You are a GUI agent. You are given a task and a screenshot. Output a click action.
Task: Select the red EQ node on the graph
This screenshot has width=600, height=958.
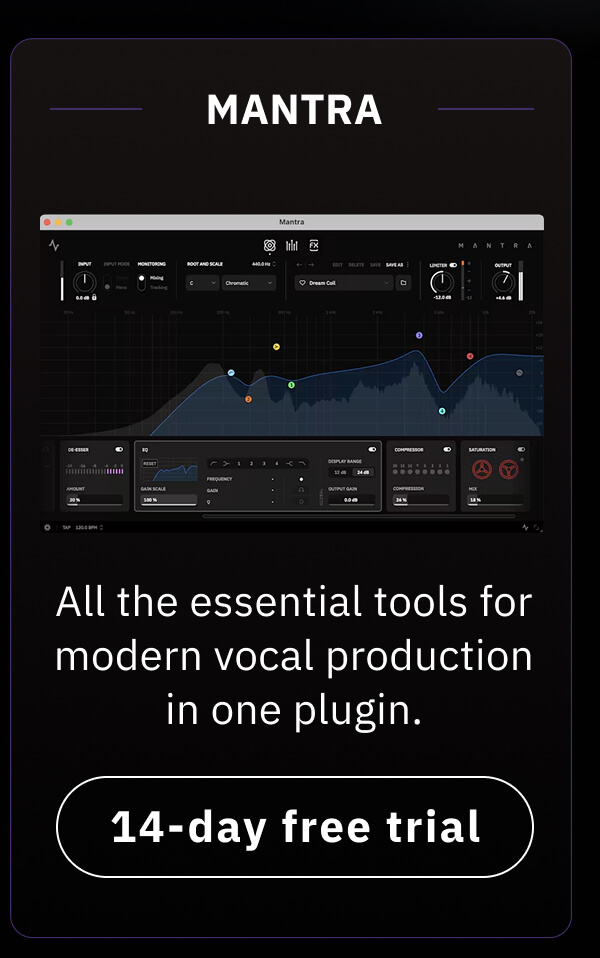[x=470, y=356]
